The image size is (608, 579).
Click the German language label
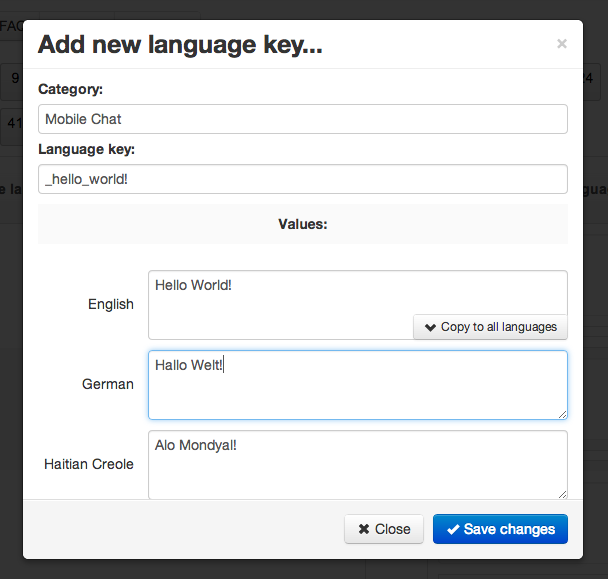tap(107, 384)
